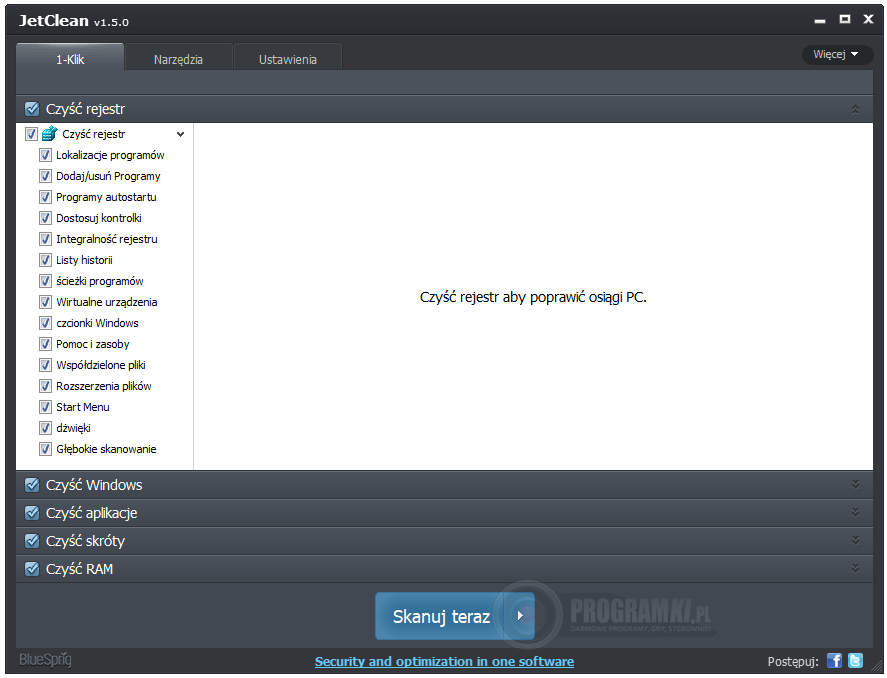Collapse the Czyść rejestr section with double chevron
The image size is (887, 678).
tap(855, 109)
